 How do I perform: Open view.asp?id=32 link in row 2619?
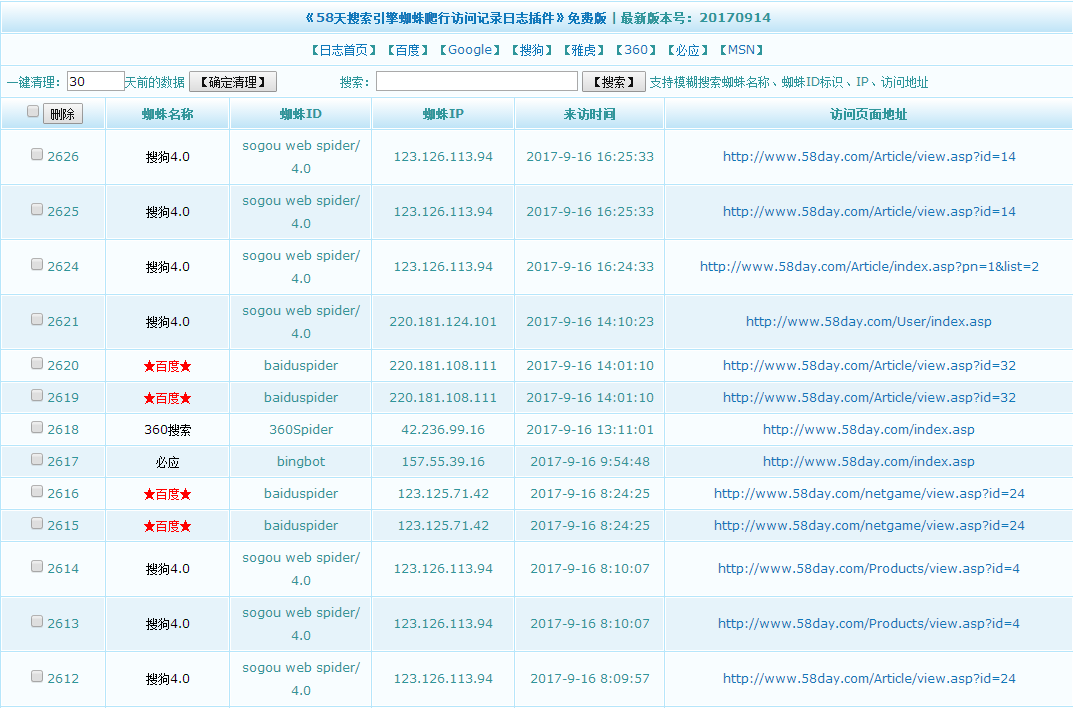(869, 397)
